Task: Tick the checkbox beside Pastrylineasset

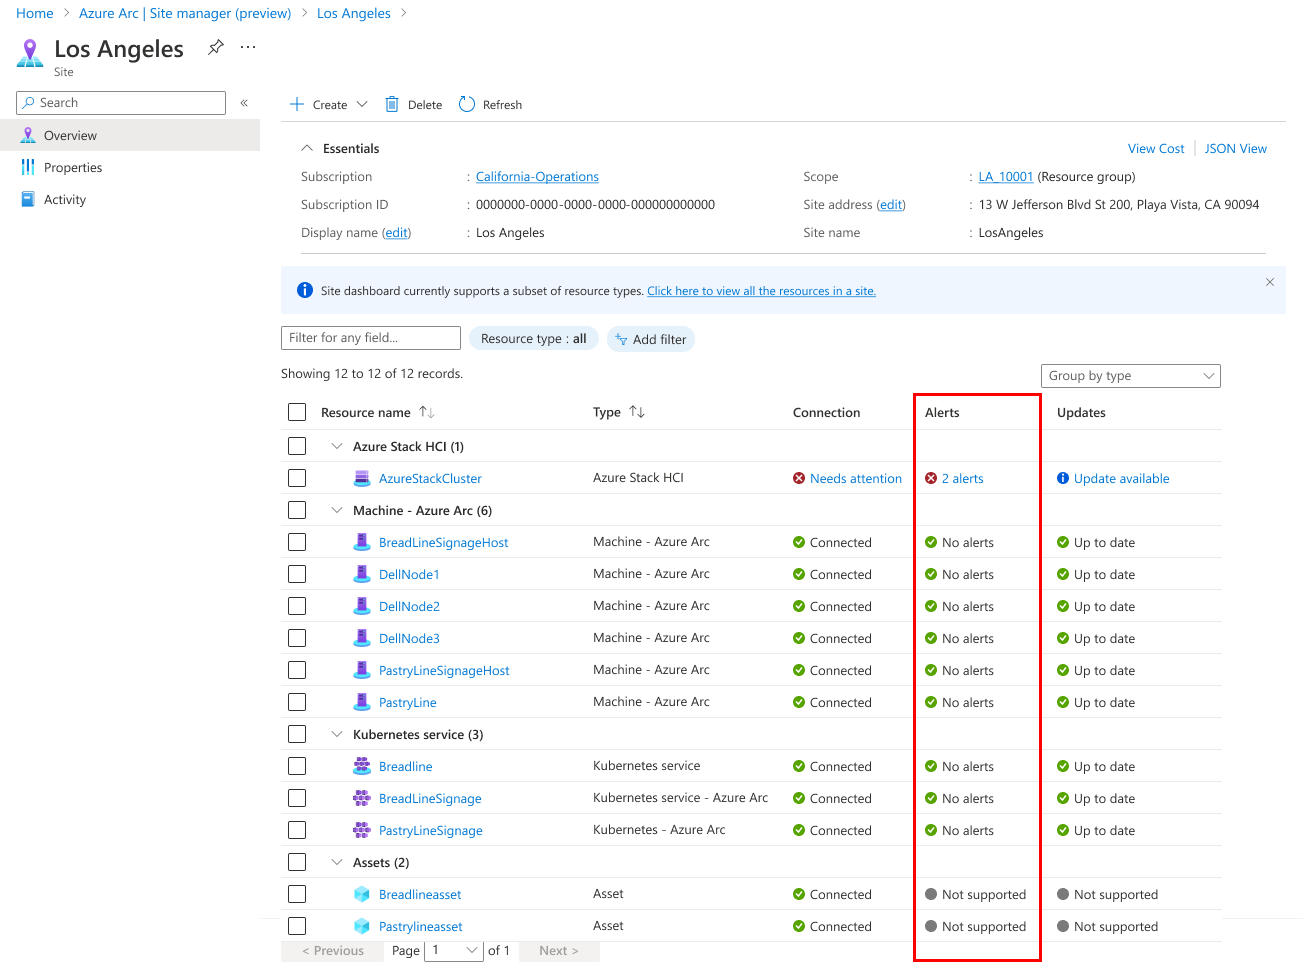Action: point(296,926)
